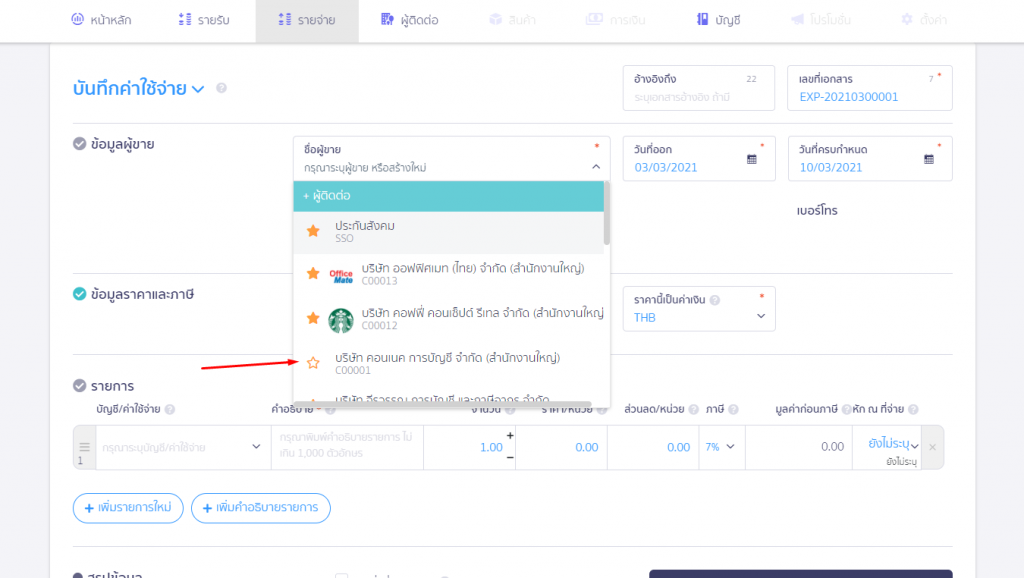Unfavorite ประกันสังคม using its orange star
Image resolution: width=1024 pixels, height=578 pixels.
coord(313,231)
